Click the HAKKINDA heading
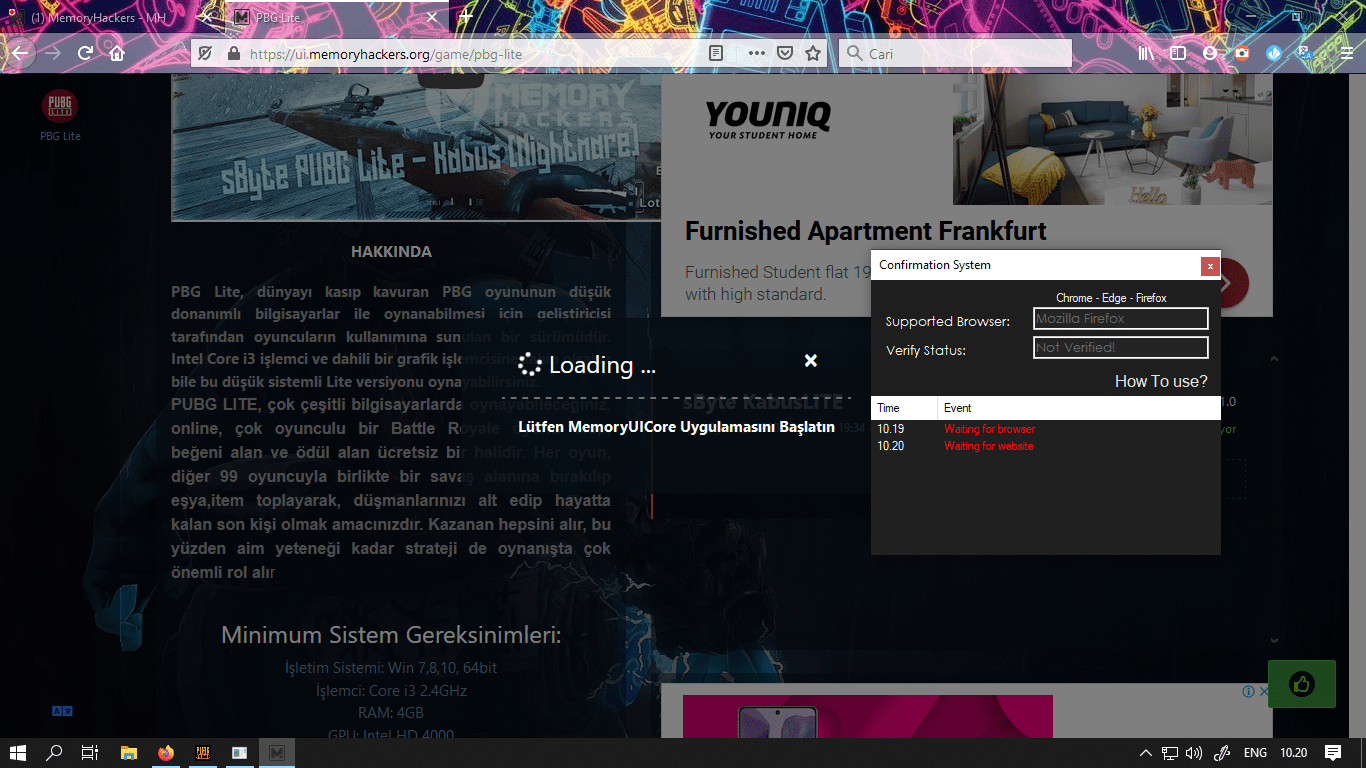The image size is (1366, 768). (391, 252)
